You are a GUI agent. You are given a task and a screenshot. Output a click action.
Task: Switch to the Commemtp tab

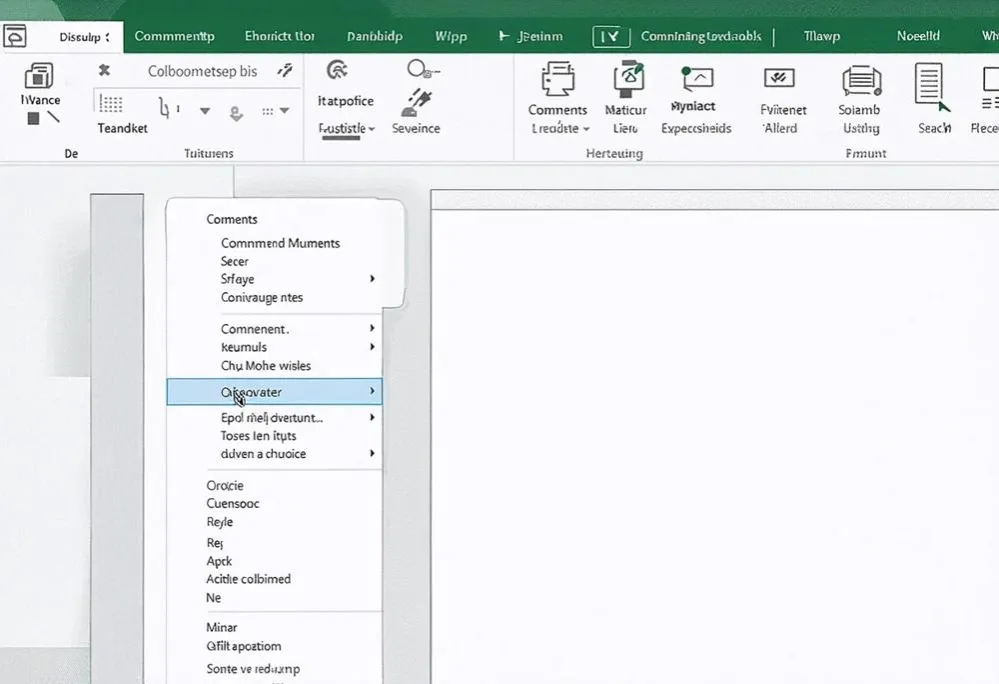click(174, 36)
